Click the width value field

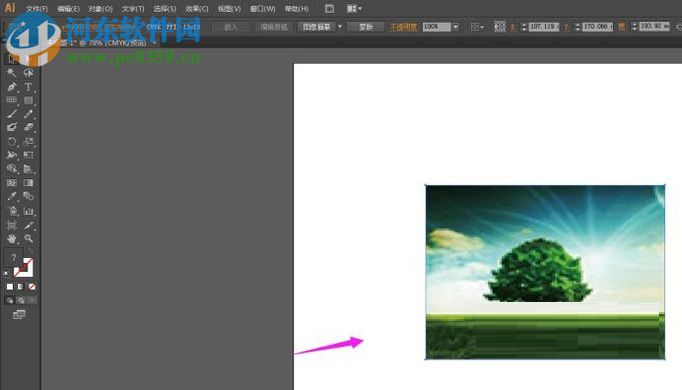point(655,27)
